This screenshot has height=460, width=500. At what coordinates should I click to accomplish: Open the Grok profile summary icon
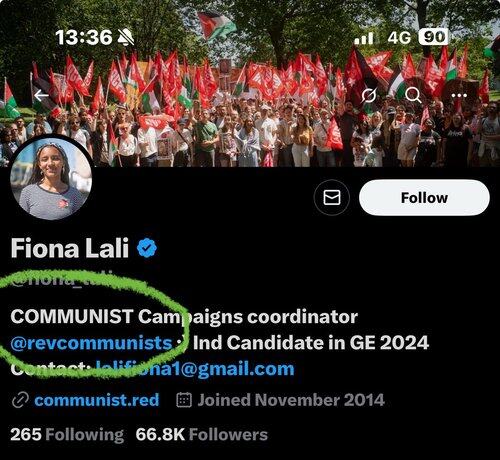[369, 96]
